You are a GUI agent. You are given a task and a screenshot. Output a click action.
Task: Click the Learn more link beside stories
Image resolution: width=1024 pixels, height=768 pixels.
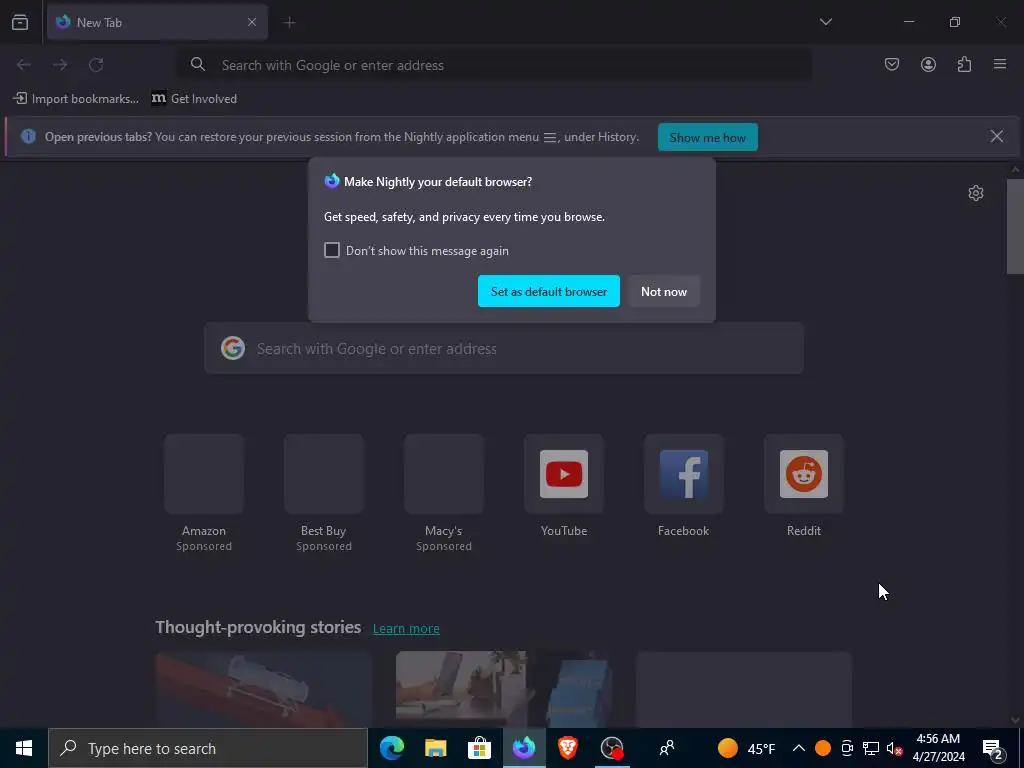point(406,628)
